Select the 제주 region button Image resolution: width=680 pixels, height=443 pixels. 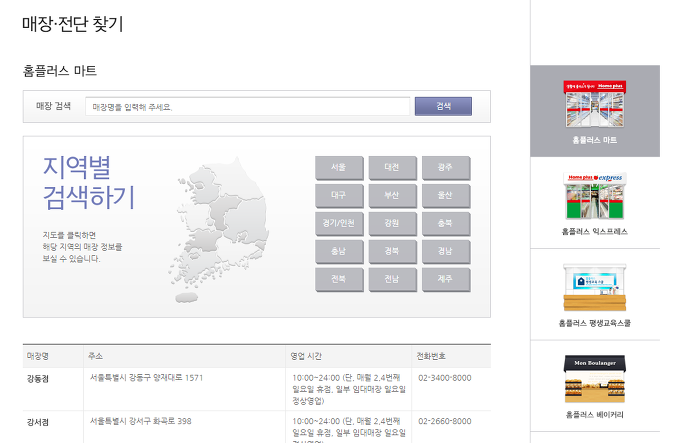click(446, 280)
